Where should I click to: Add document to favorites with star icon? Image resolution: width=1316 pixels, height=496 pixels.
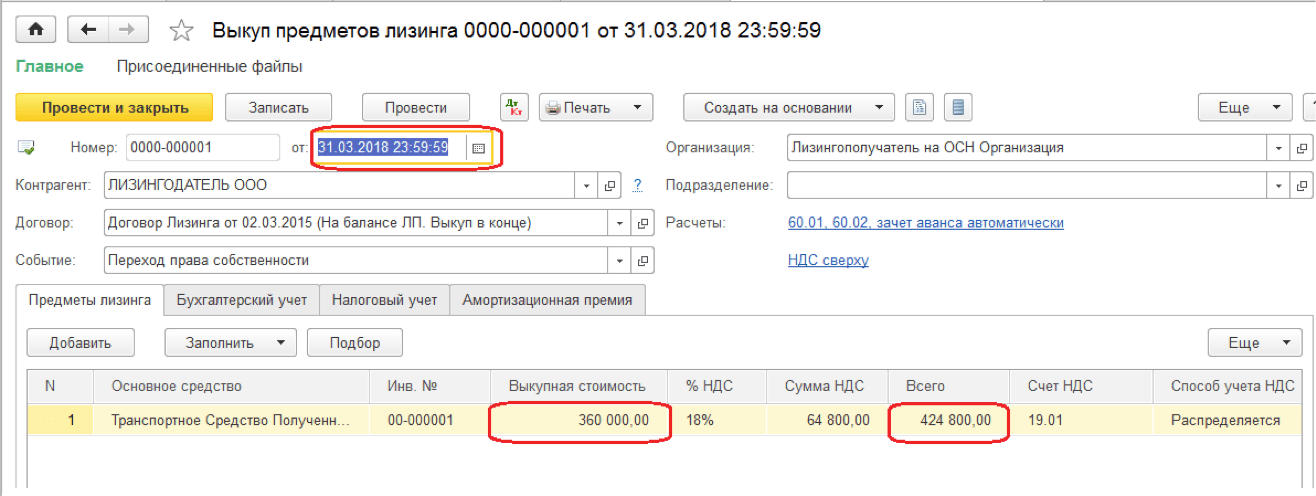(181, 31)
